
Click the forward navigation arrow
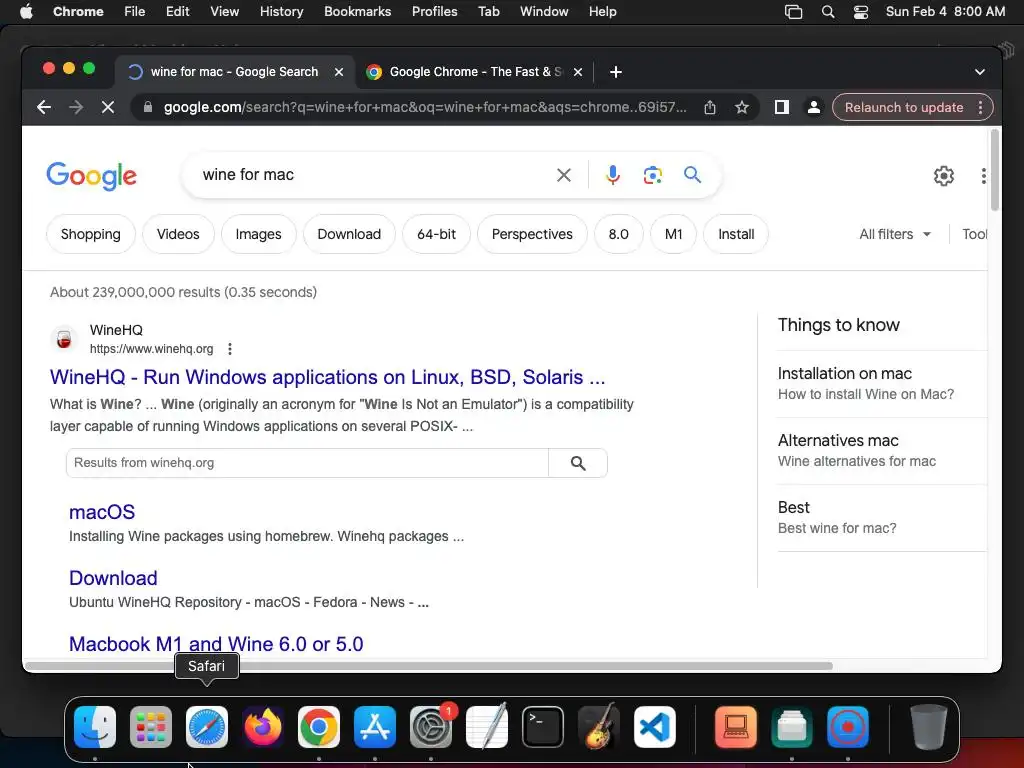click(x=76, y=107)
